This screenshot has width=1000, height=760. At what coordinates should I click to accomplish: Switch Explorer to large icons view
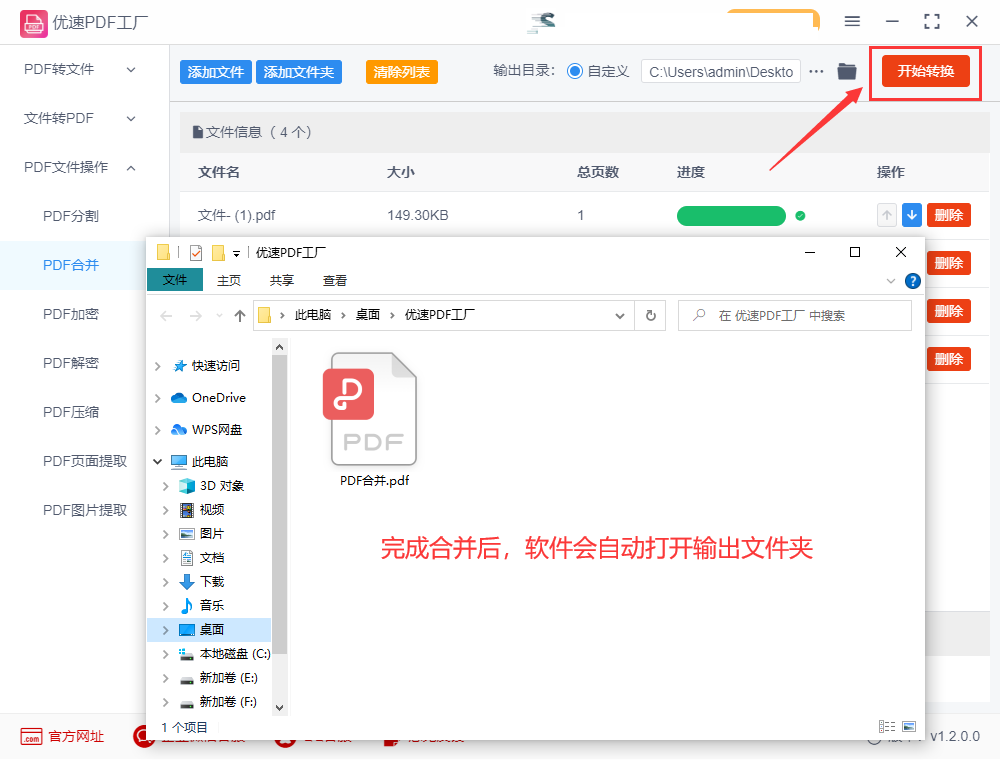pos(909,727)
